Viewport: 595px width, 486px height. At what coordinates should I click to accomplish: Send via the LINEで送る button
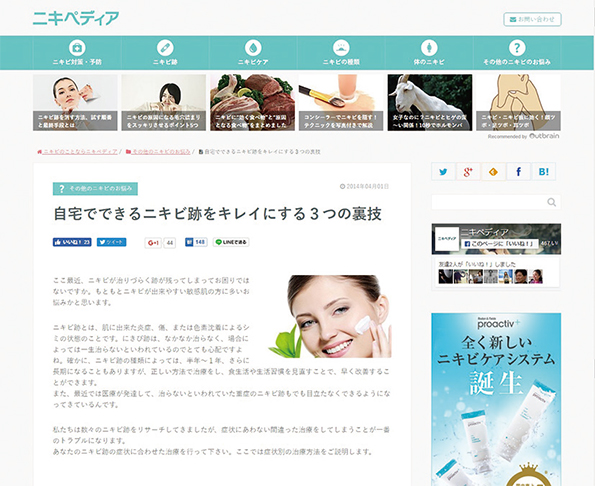231,242
